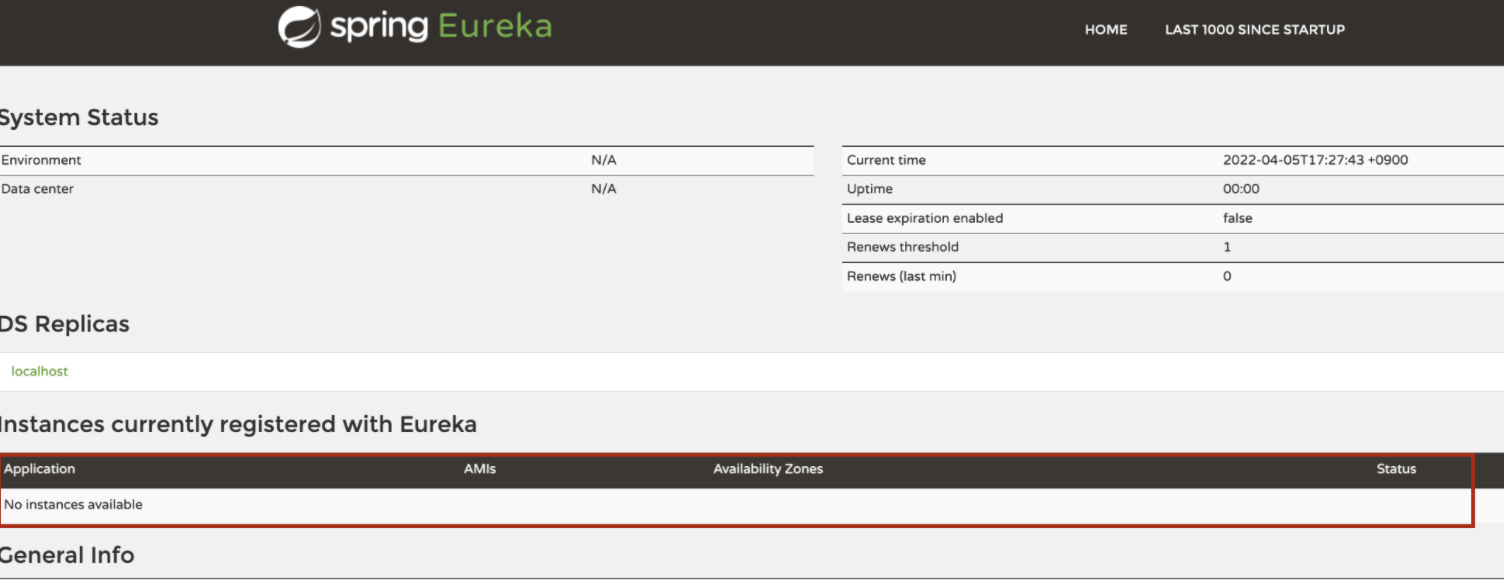
Task: Follow the localhost replica link
Action: (x=40, y=371)
